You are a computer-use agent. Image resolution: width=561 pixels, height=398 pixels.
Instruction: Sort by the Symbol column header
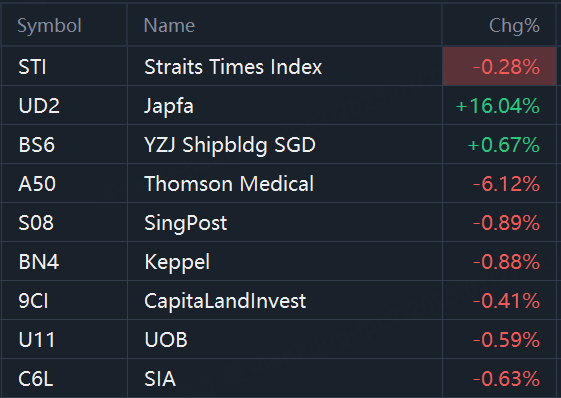click(49, 26)
